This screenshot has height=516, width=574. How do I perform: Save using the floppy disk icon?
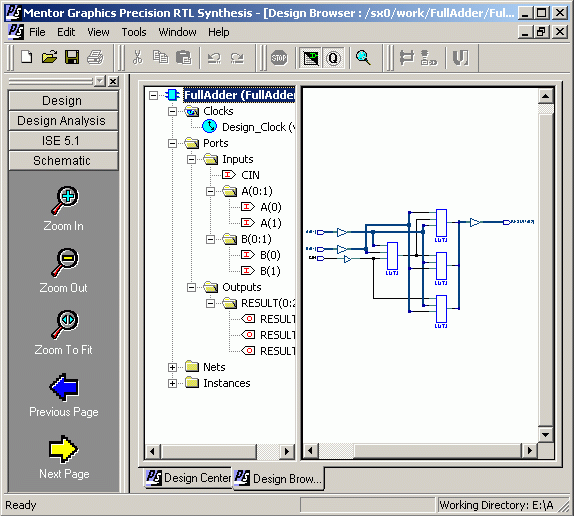(72, 57)
